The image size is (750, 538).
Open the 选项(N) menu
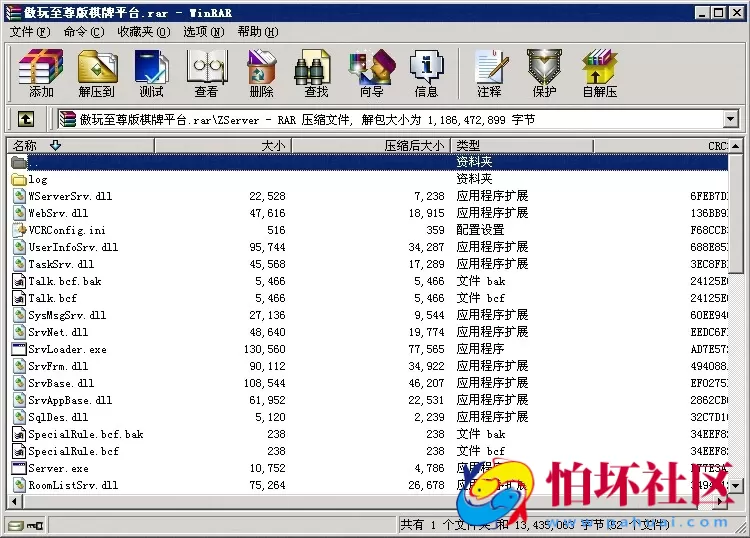(x=204, y=32)
